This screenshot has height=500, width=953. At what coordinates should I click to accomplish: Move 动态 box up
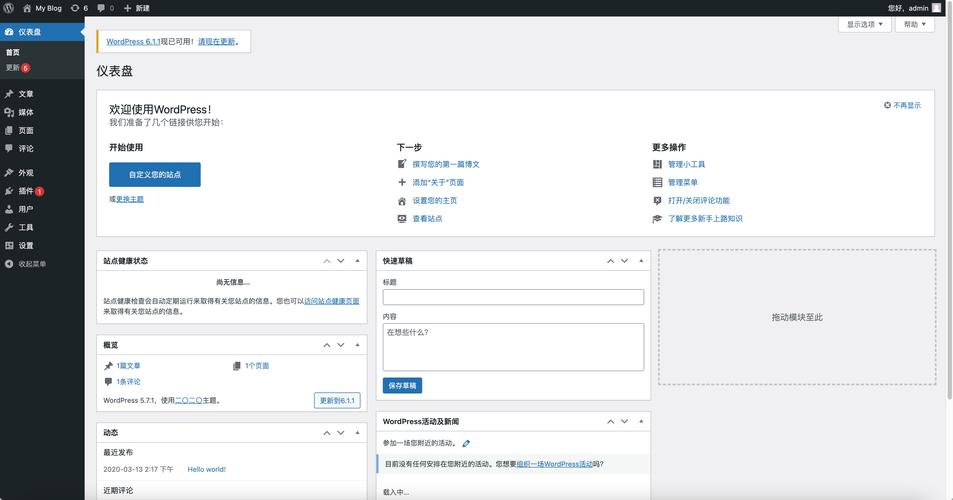coord(327,433)
